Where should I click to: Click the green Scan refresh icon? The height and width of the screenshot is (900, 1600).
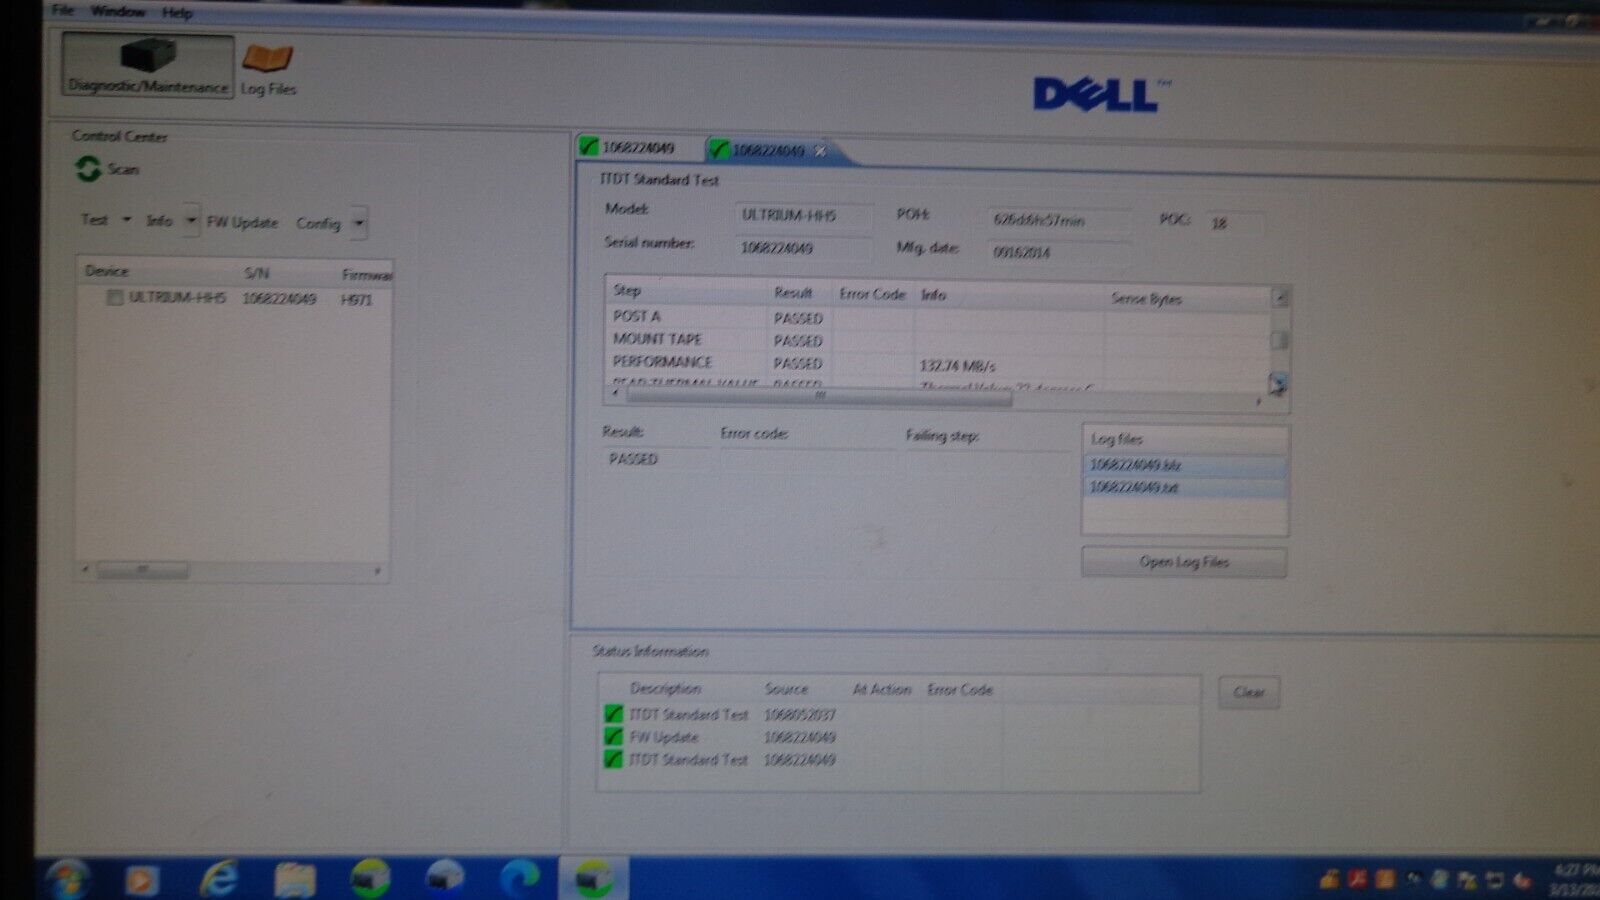point(88,169)
